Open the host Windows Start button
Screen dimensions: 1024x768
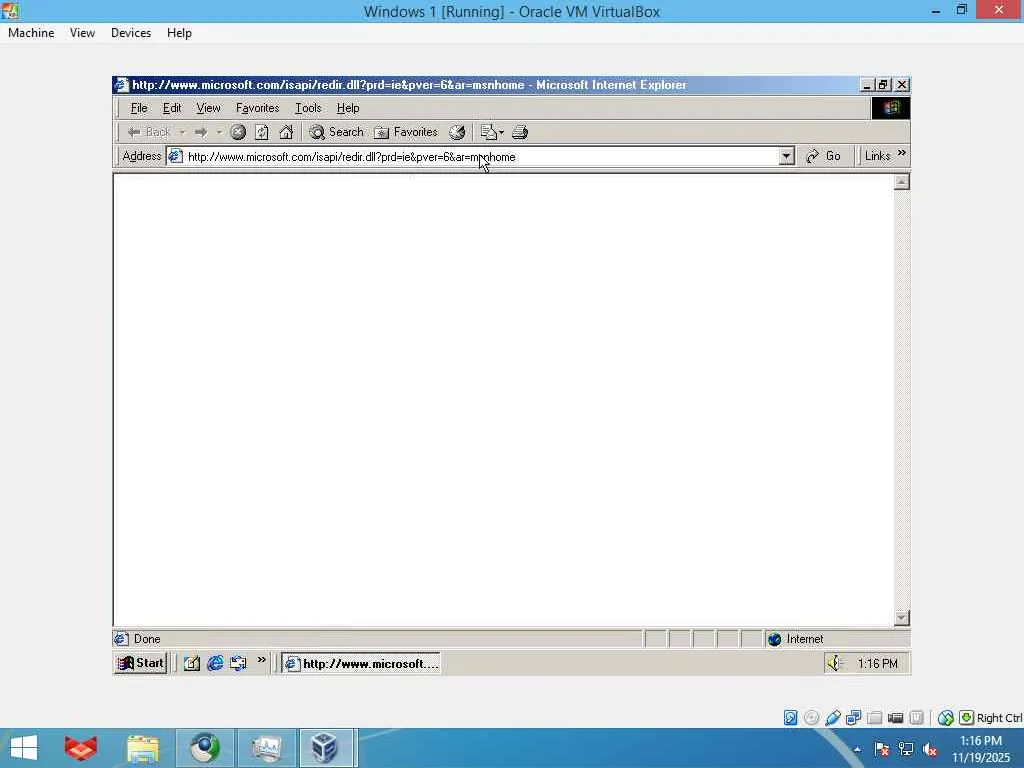tap(24, 748)
